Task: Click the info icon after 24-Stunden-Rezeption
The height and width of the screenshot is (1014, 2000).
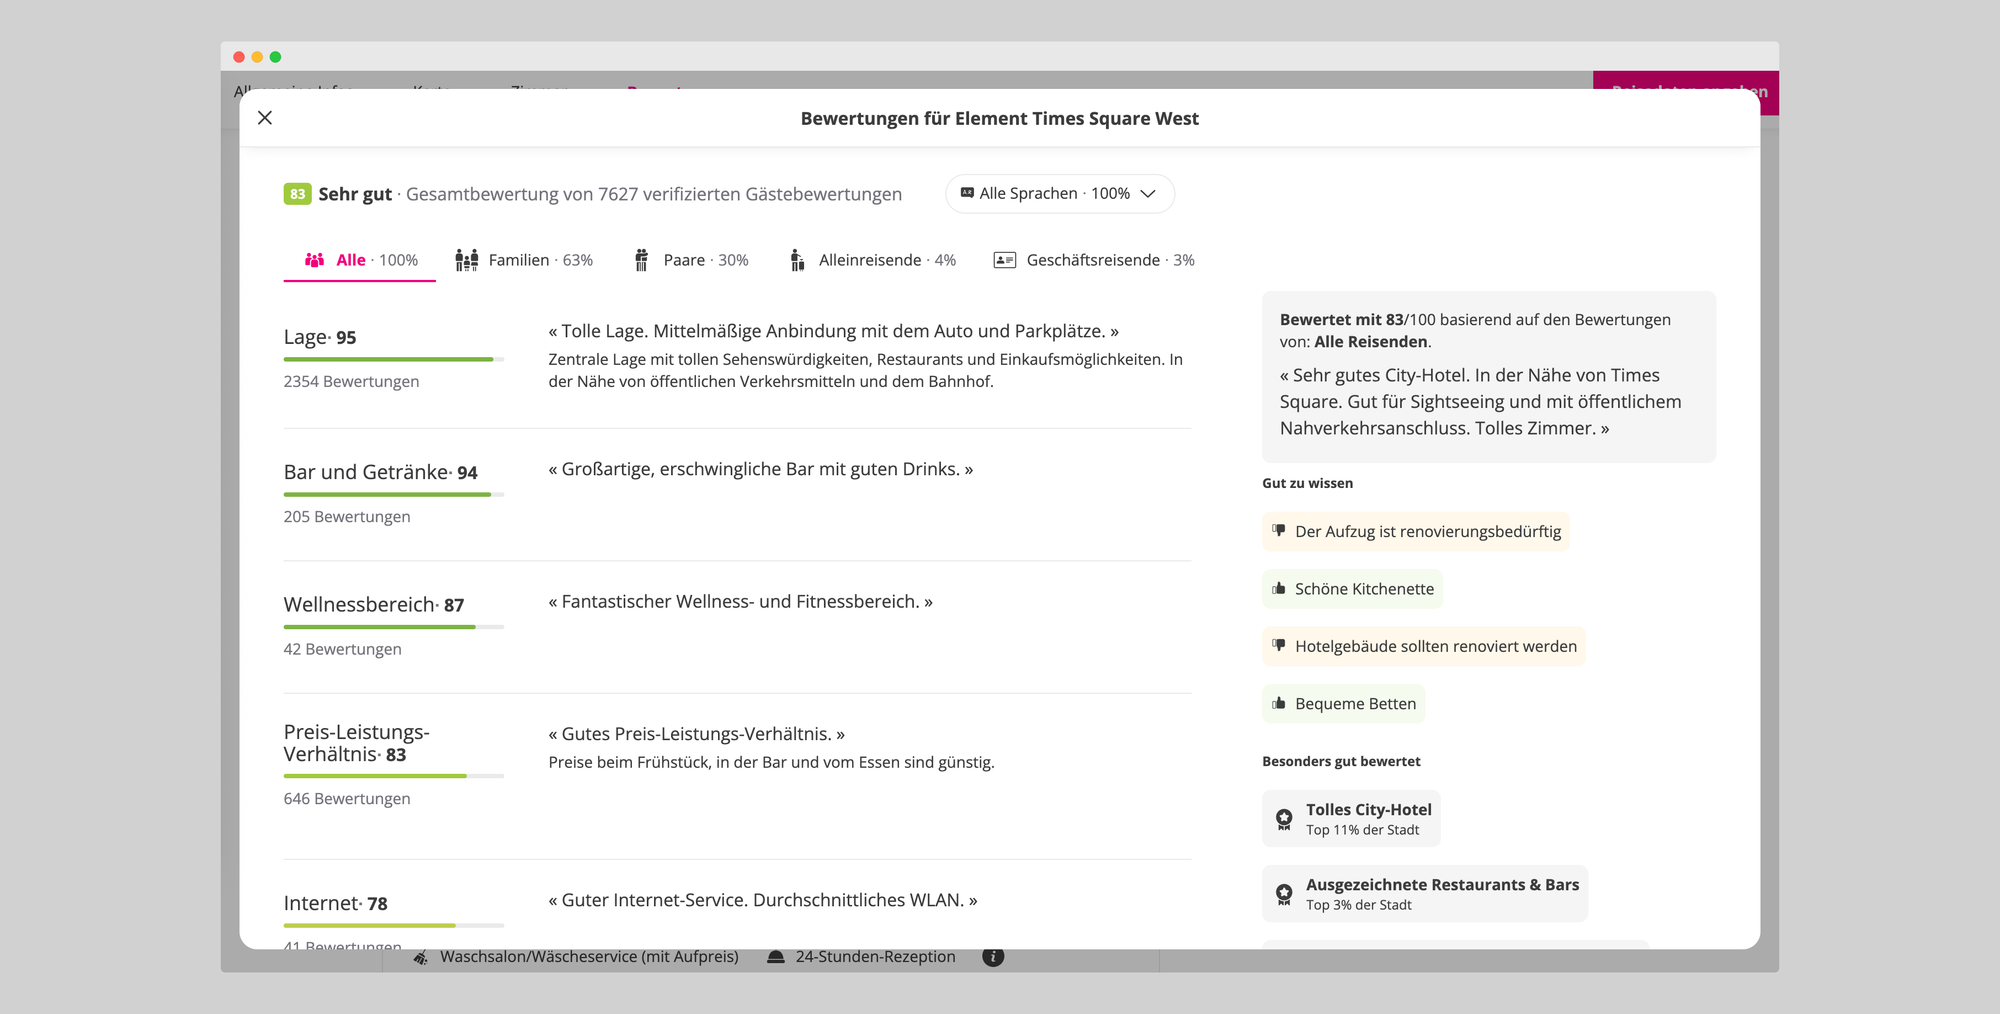Action: pyautogui.click(x=993, y=957)
